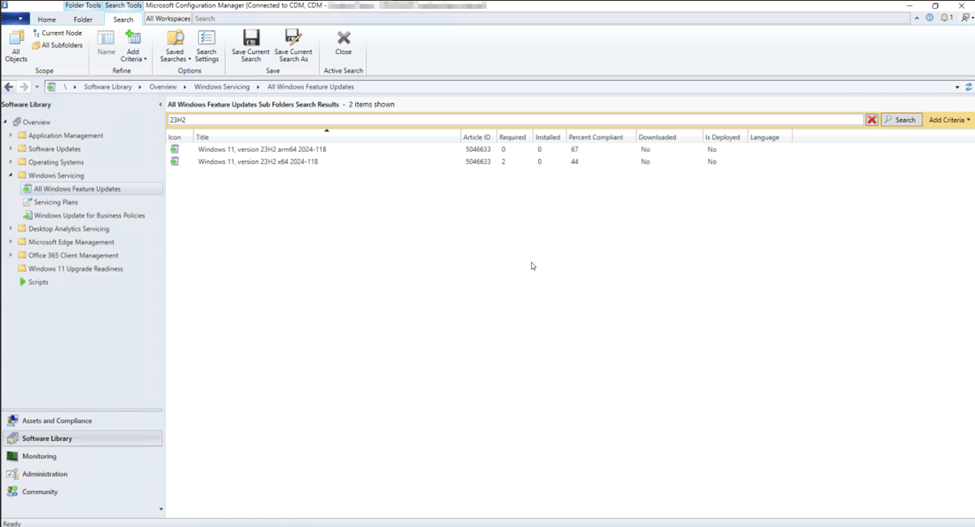Image resolution: width=975 pixels, height=527 pixels.
Task: Expand the Software Updates tree node
Action: point(11,149)
